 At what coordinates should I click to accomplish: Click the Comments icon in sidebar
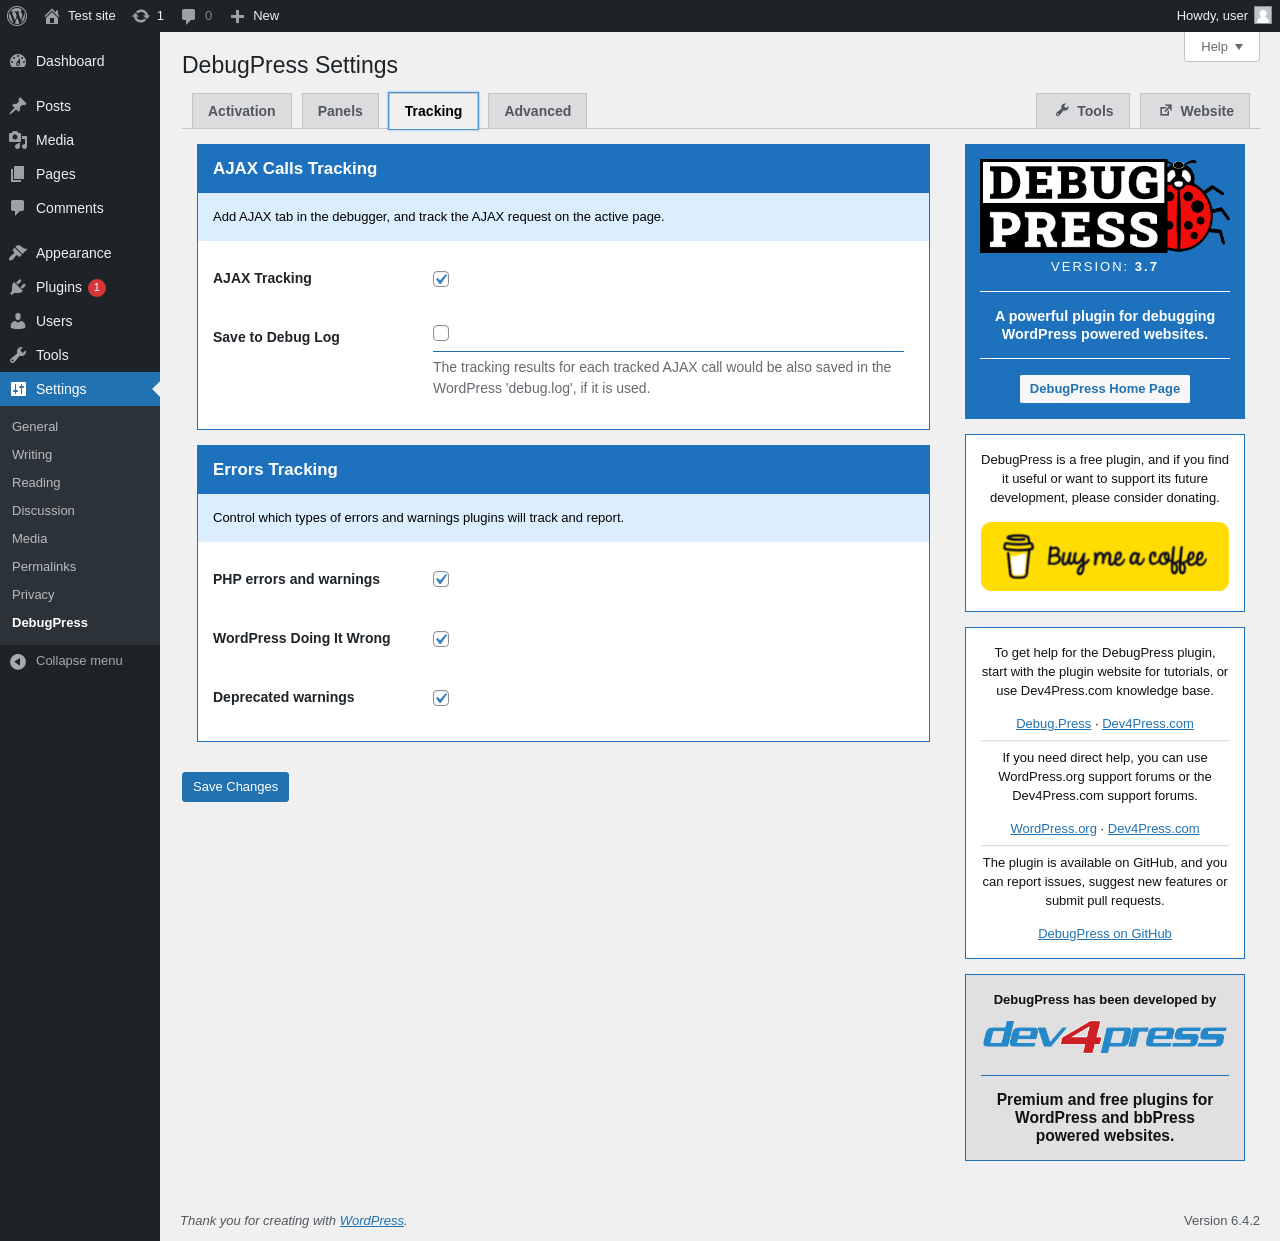(x=18, y=208)
